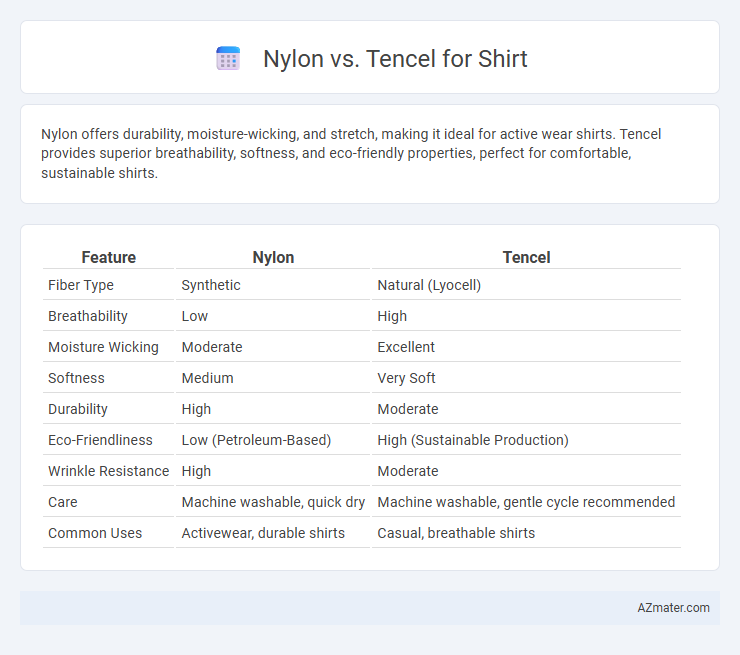The width and height of the screenshot is (740, 655).
Task: Select the 'Natural (Lyocell)' cell
Action: pos(429,285)
